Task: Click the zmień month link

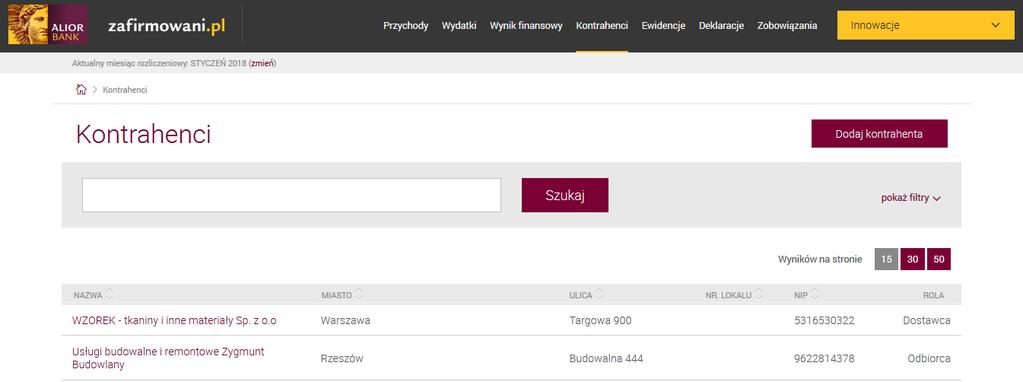Action: tap(262, 63)
